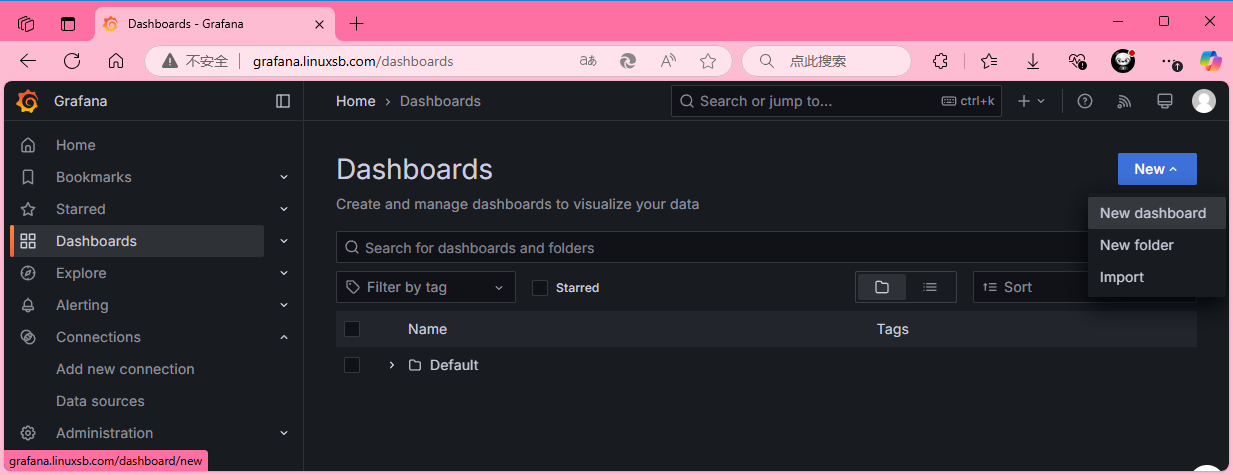Open the browser favorites list icon

pyautogui.click(x=989, y=61)
